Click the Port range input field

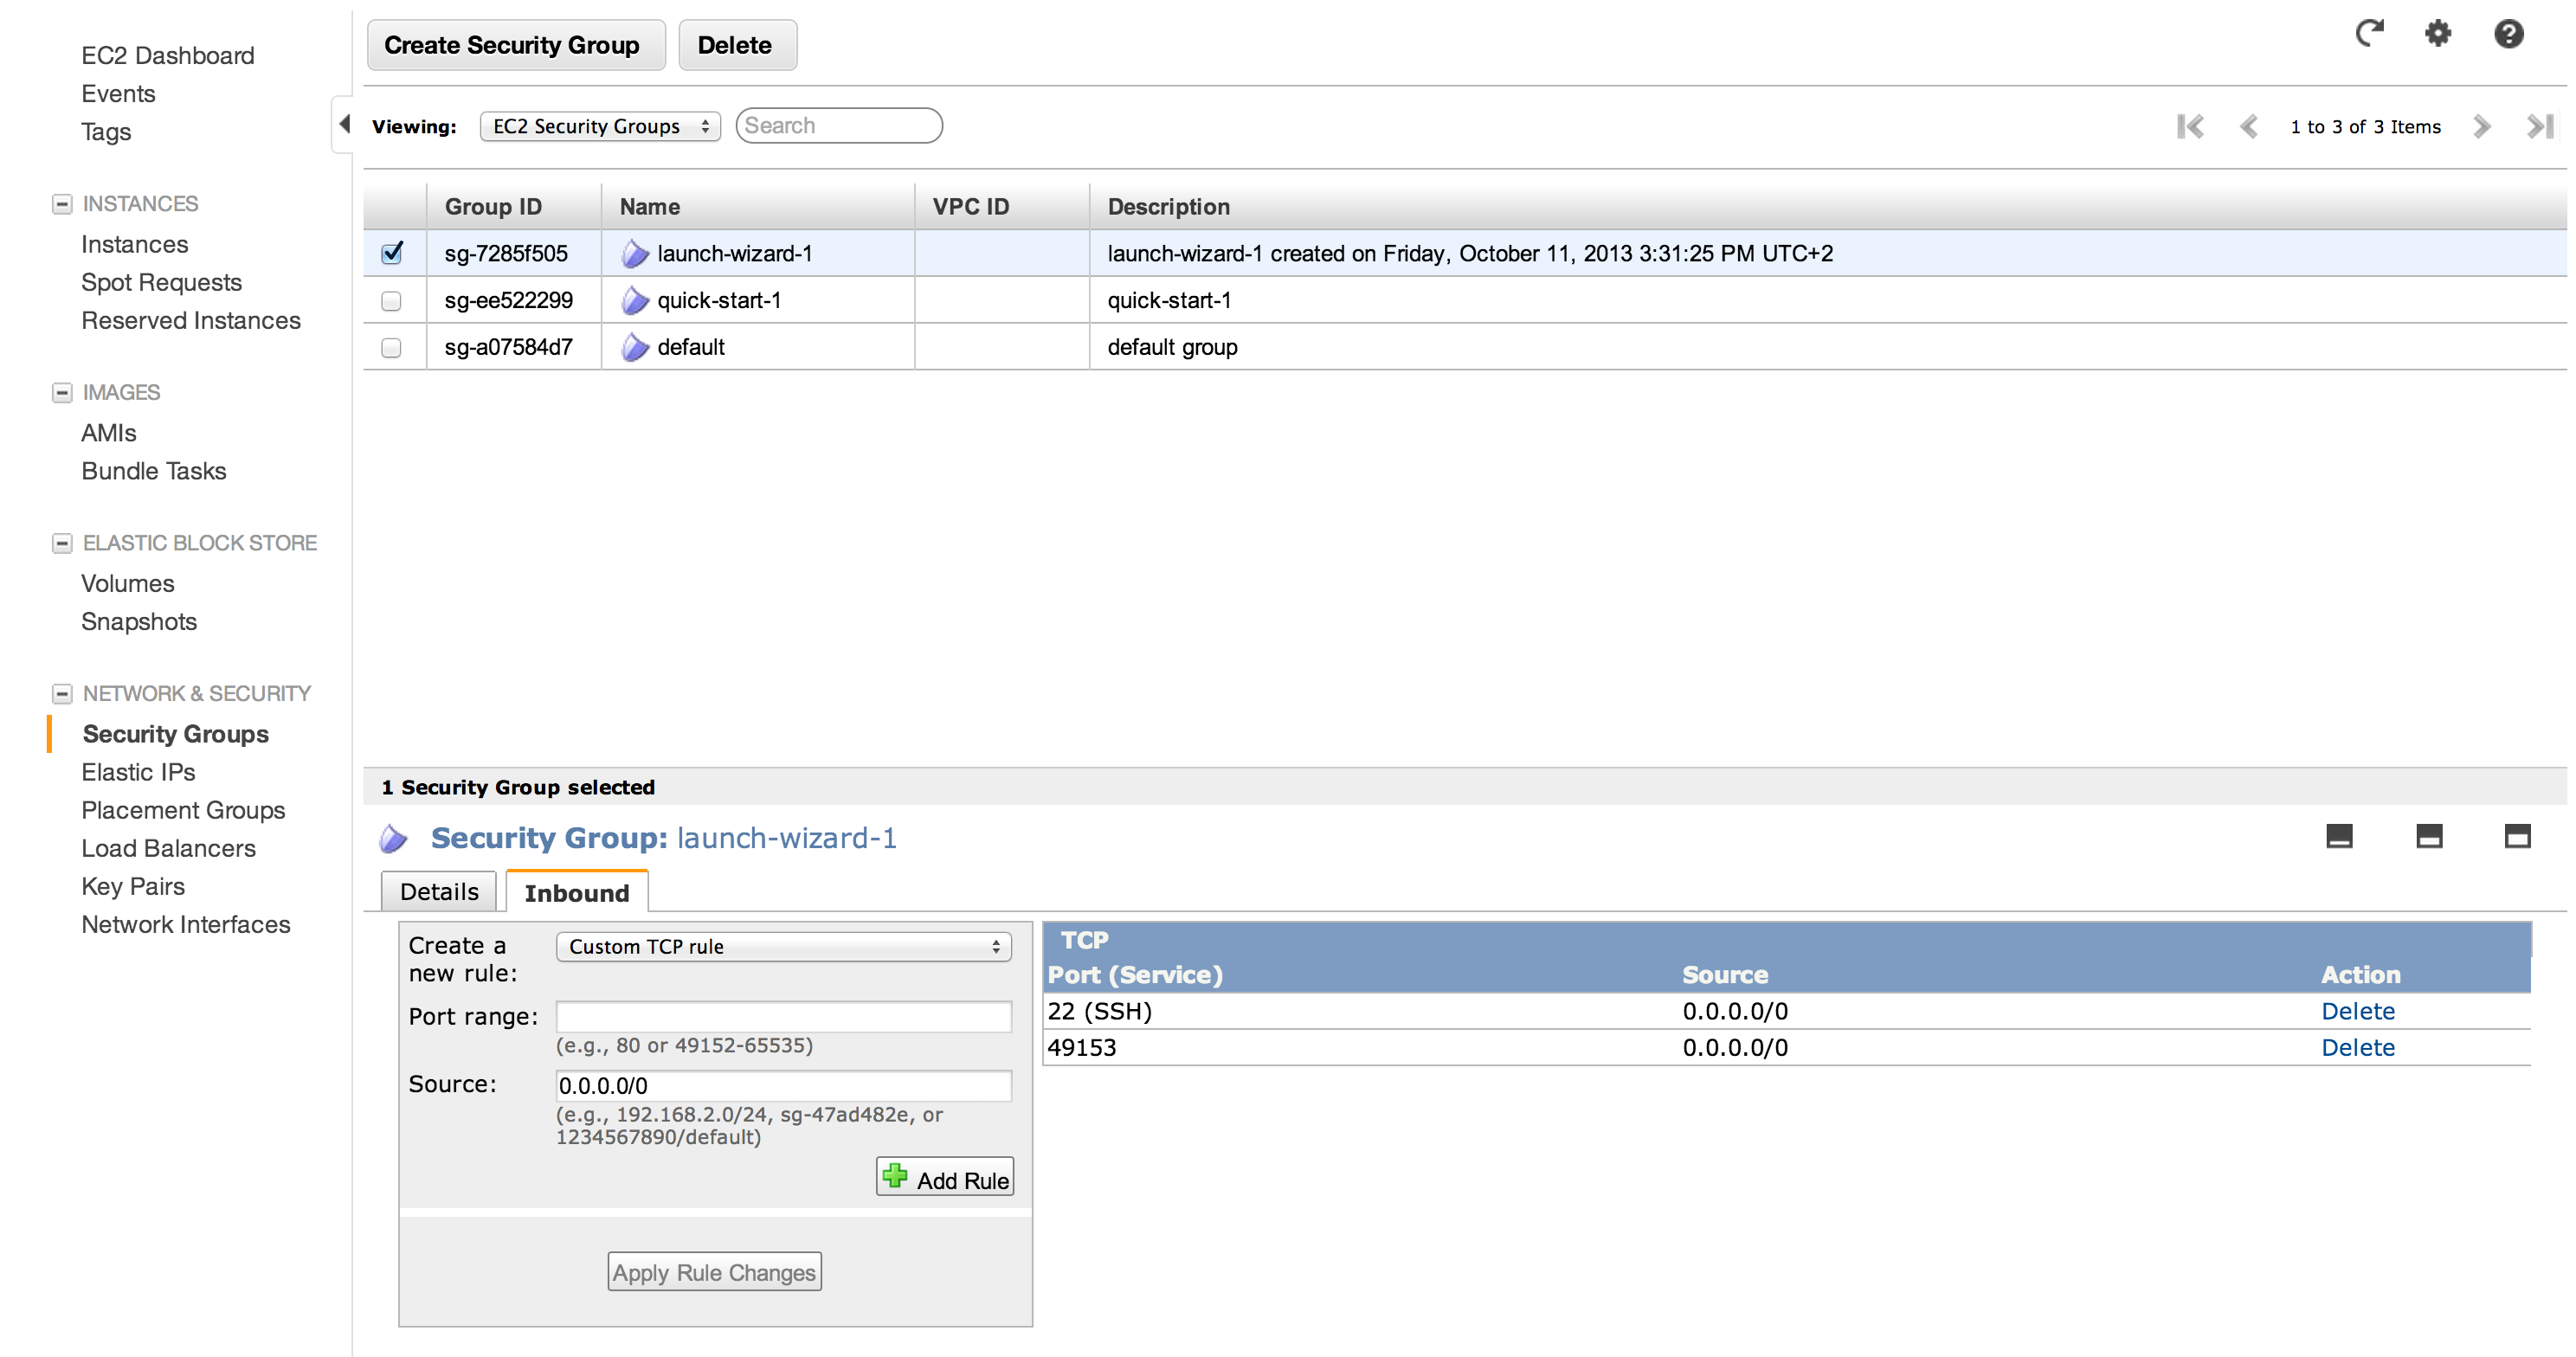783,1016
